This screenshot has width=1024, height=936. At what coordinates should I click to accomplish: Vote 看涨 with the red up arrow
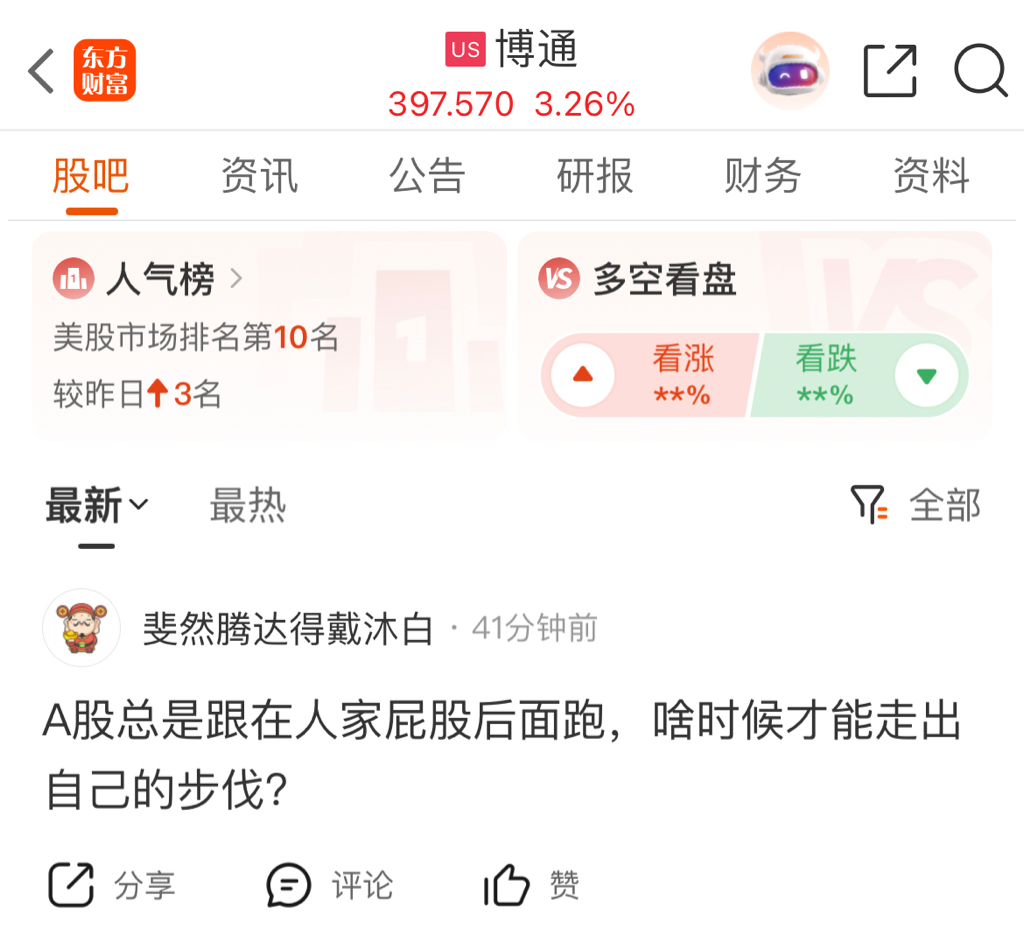coord(583,375)
